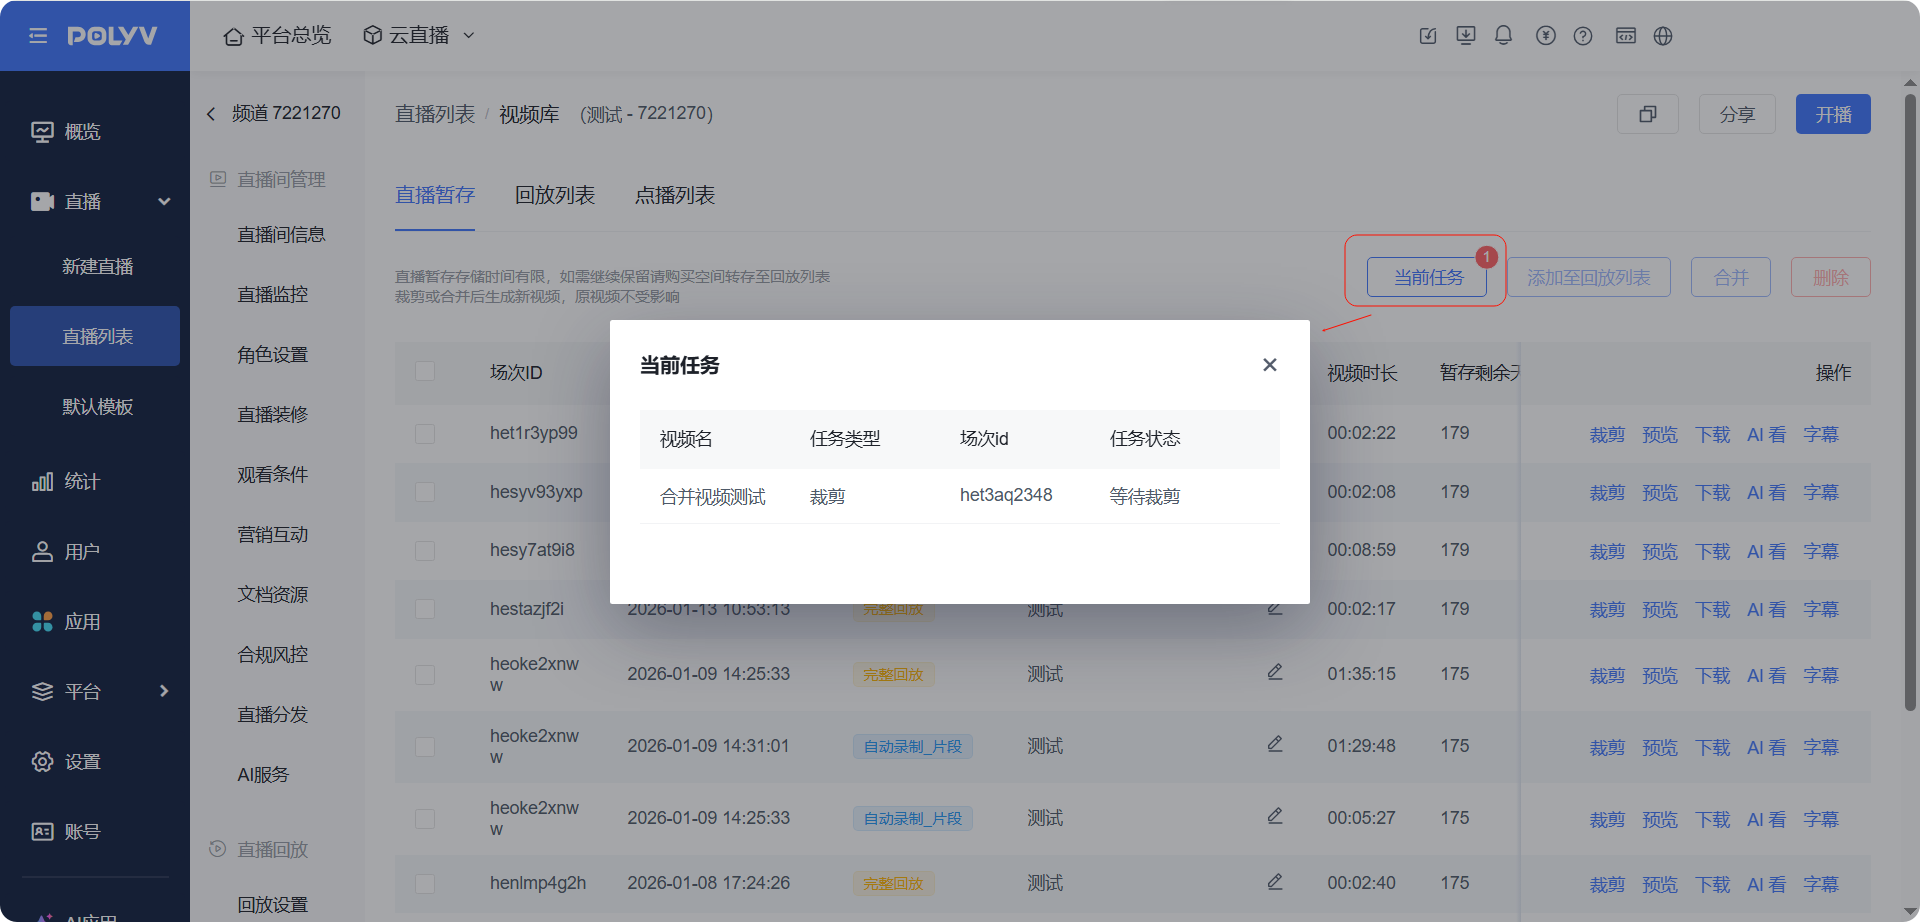
Task: Check the box for row henlmp4g2h
Action: [x=425, y=884]
